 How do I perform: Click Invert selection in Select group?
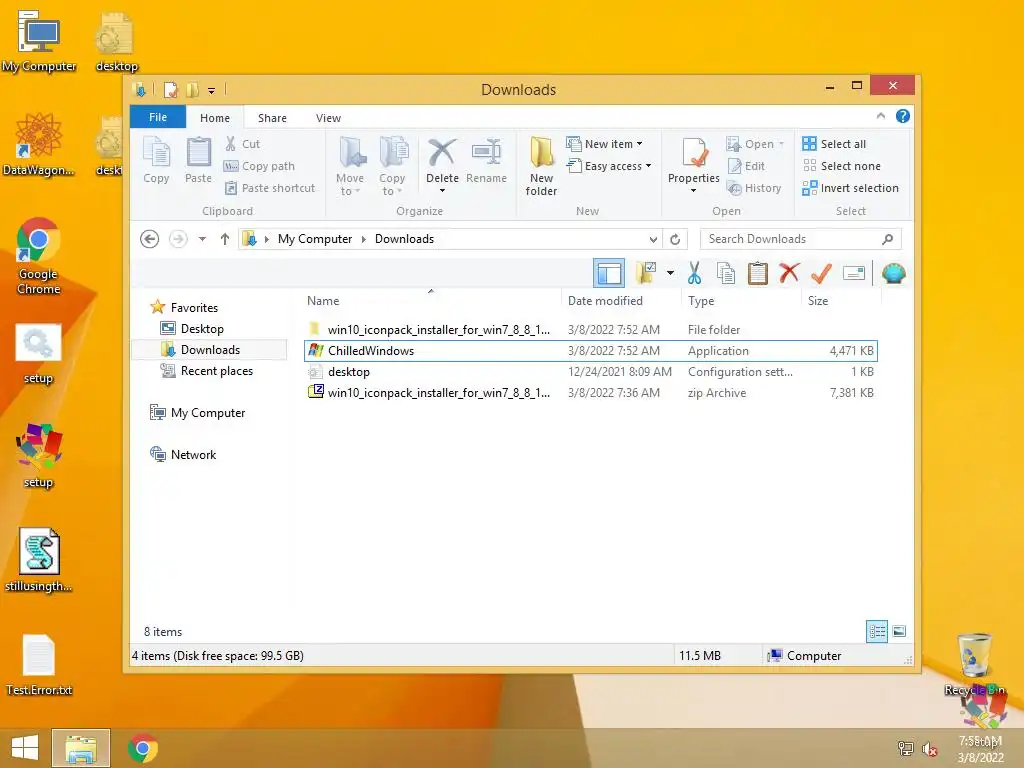pos(851,188)
